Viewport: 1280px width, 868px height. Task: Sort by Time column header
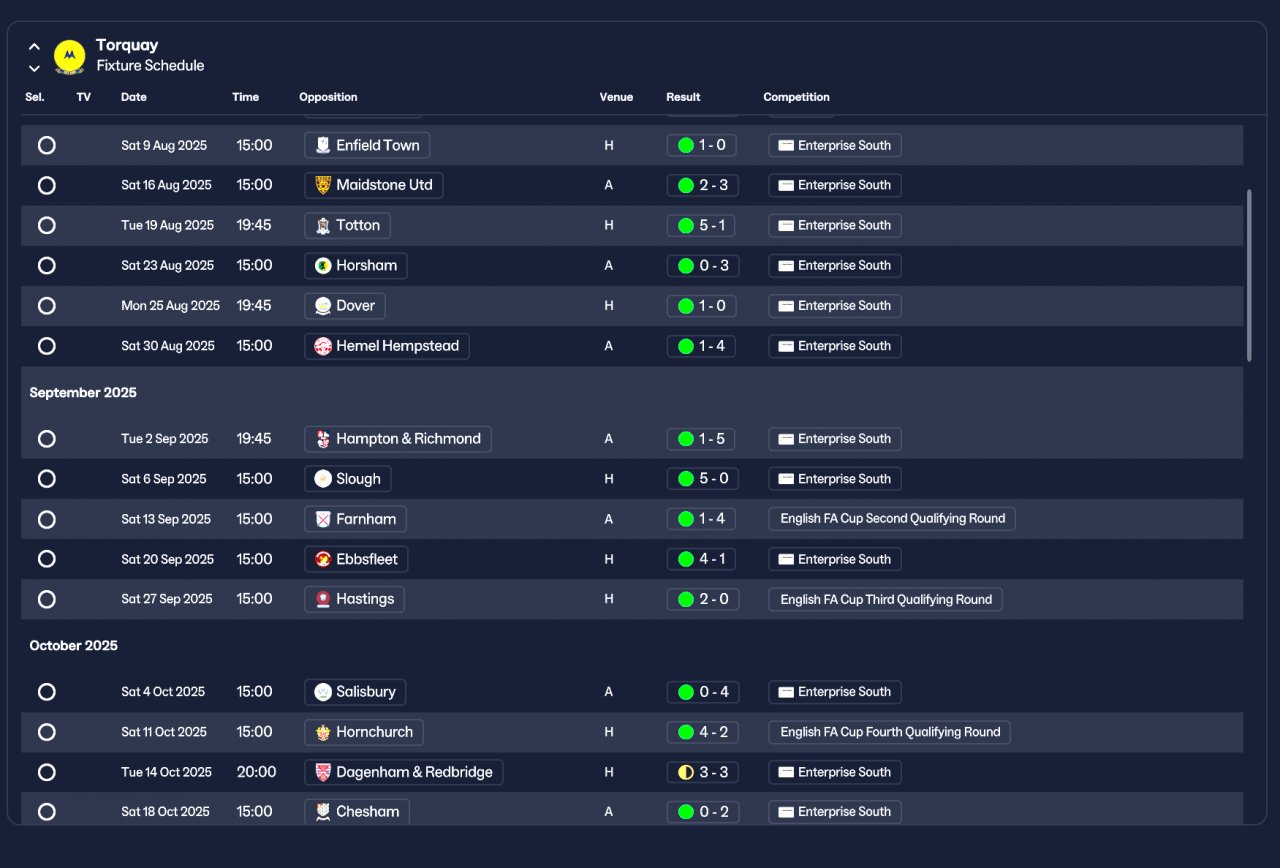(x=246, y=97)
